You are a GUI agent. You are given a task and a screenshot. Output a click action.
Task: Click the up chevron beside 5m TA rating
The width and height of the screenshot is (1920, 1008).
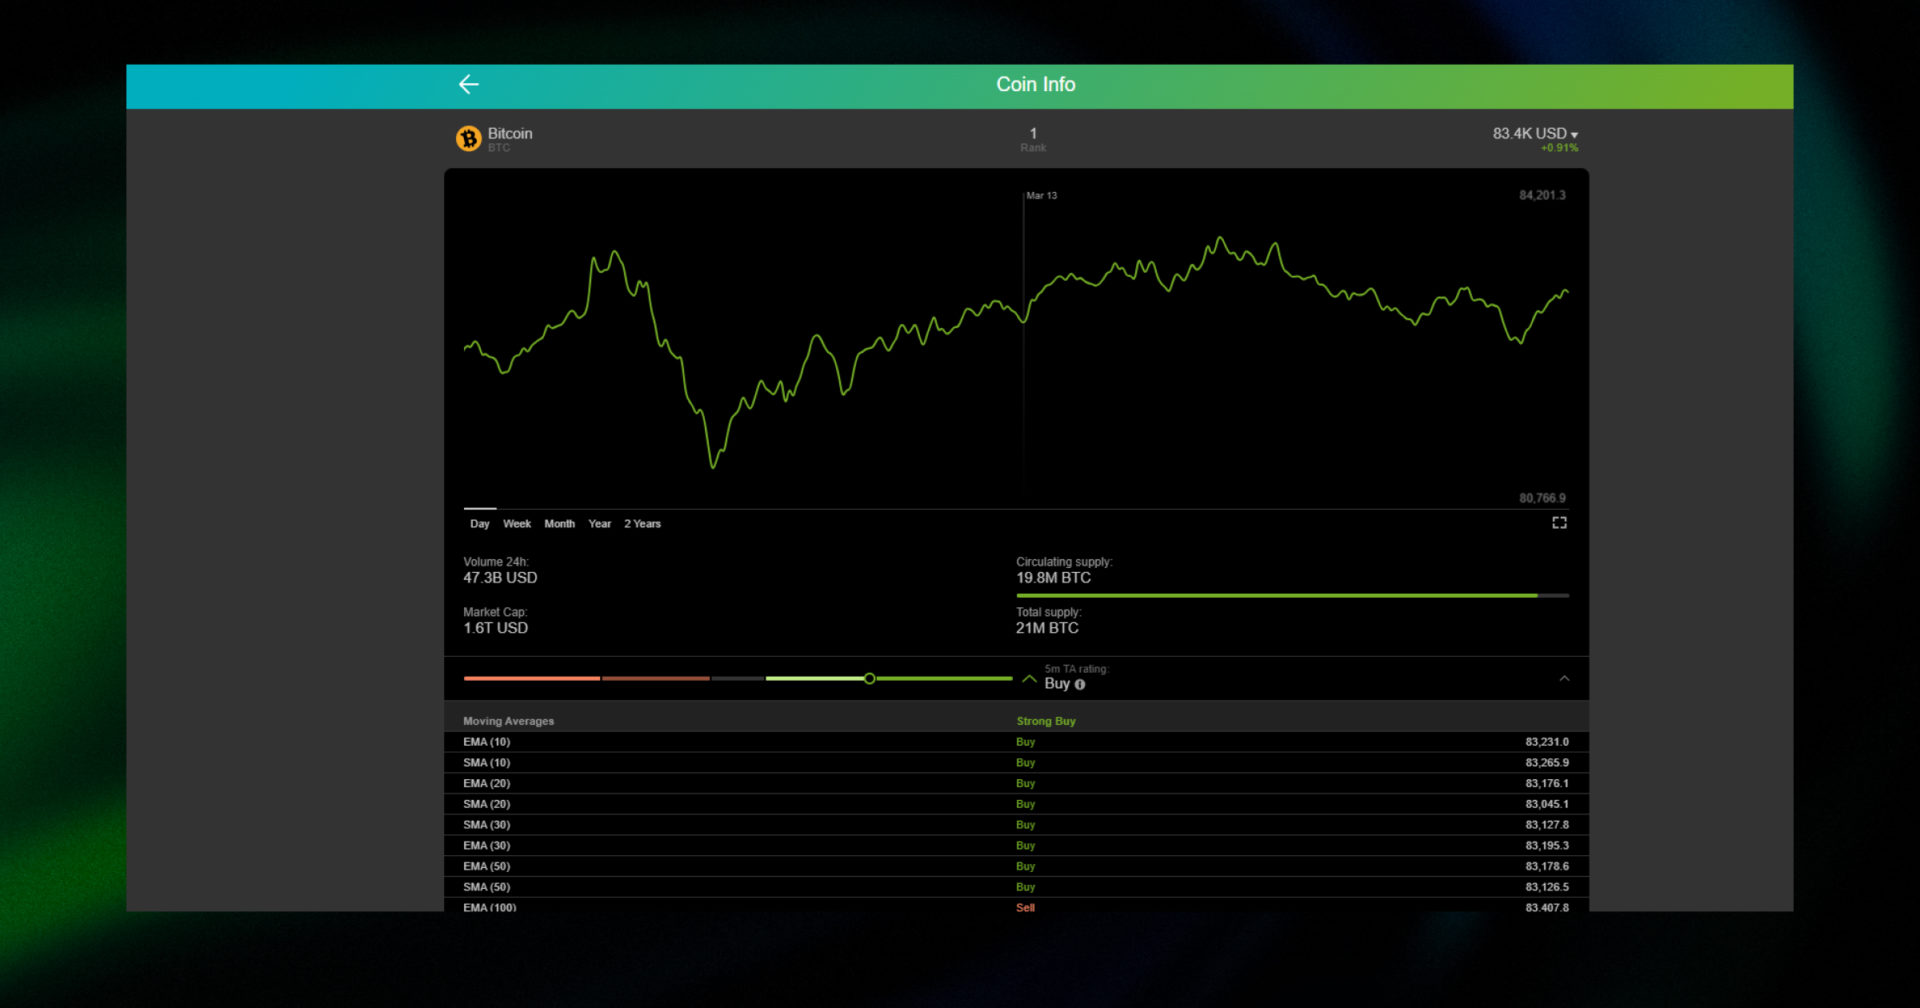[x=1030, y=678]
